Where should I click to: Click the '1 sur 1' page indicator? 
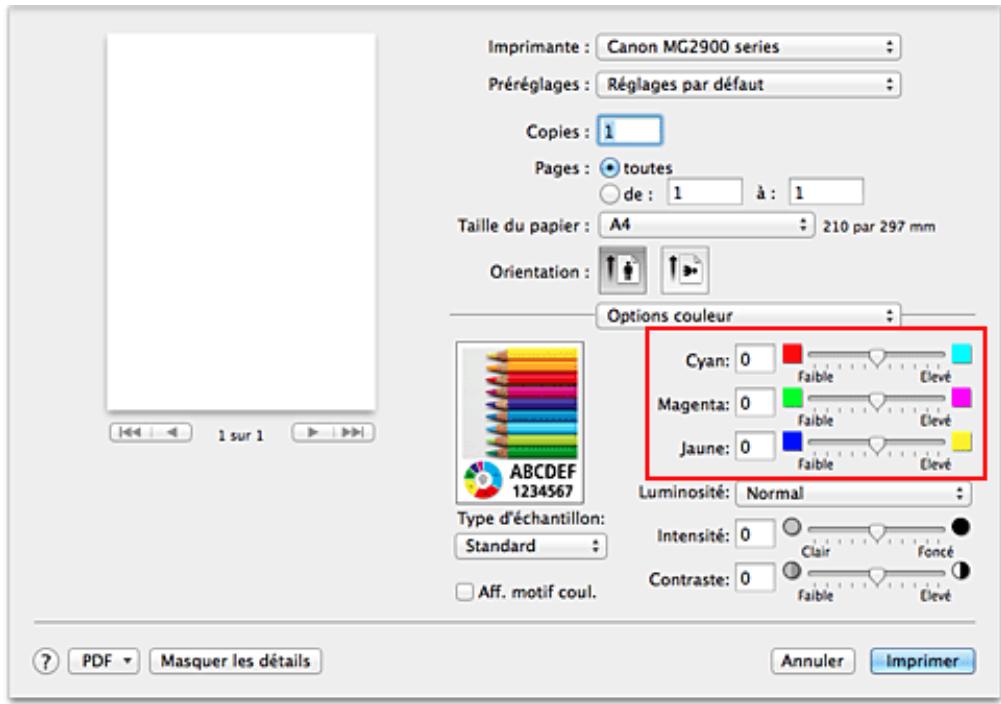click(241, 435)
